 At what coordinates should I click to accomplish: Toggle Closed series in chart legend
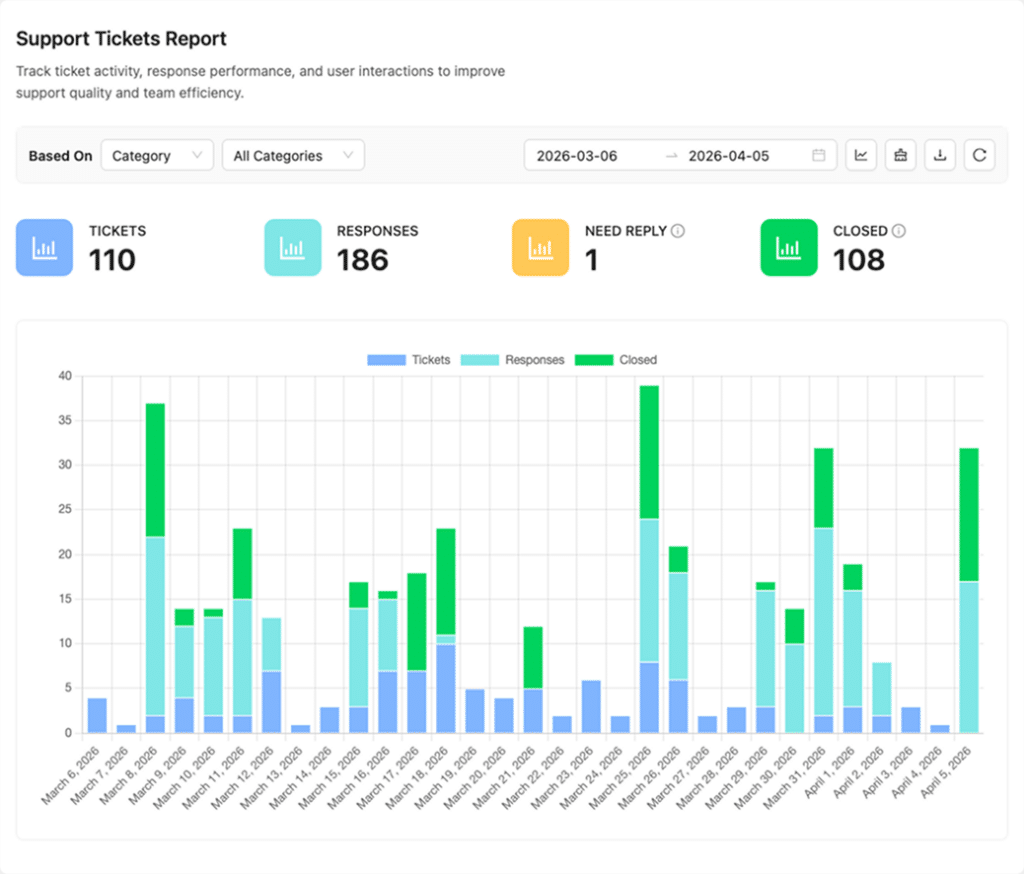(616, 360)
